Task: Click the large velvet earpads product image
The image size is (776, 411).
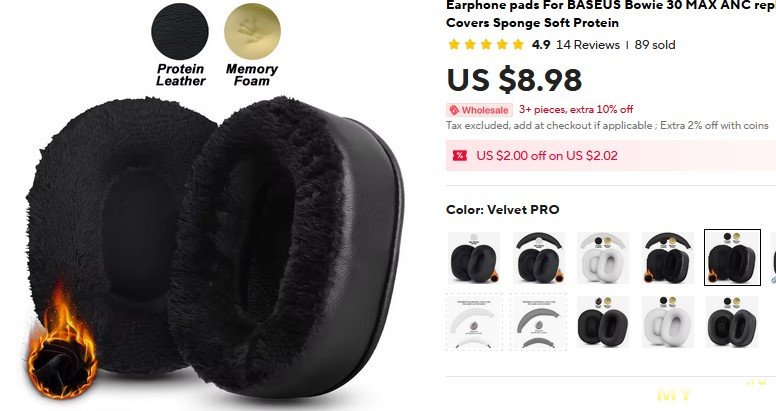Action: [x=215, y=248]
